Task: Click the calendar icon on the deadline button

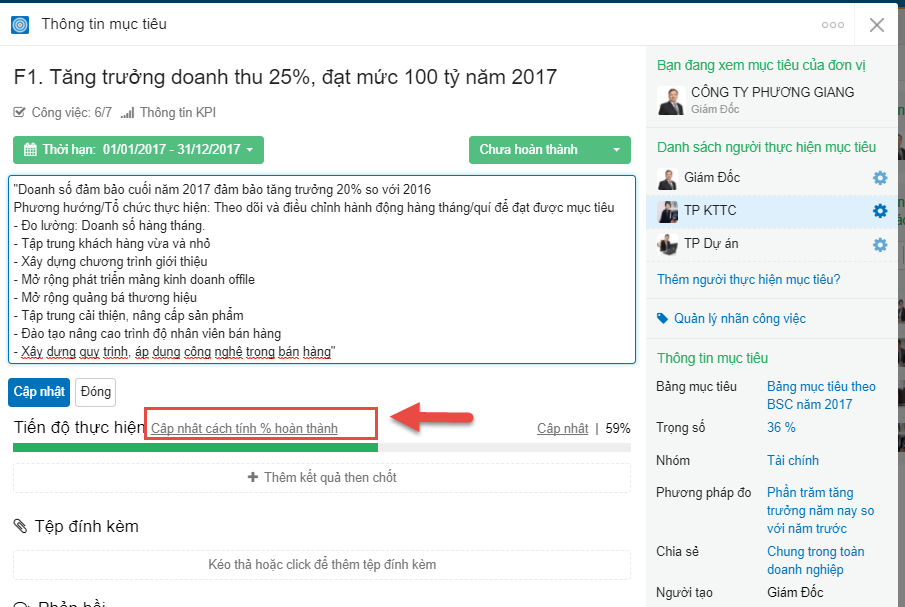Action: coord(31,149)
